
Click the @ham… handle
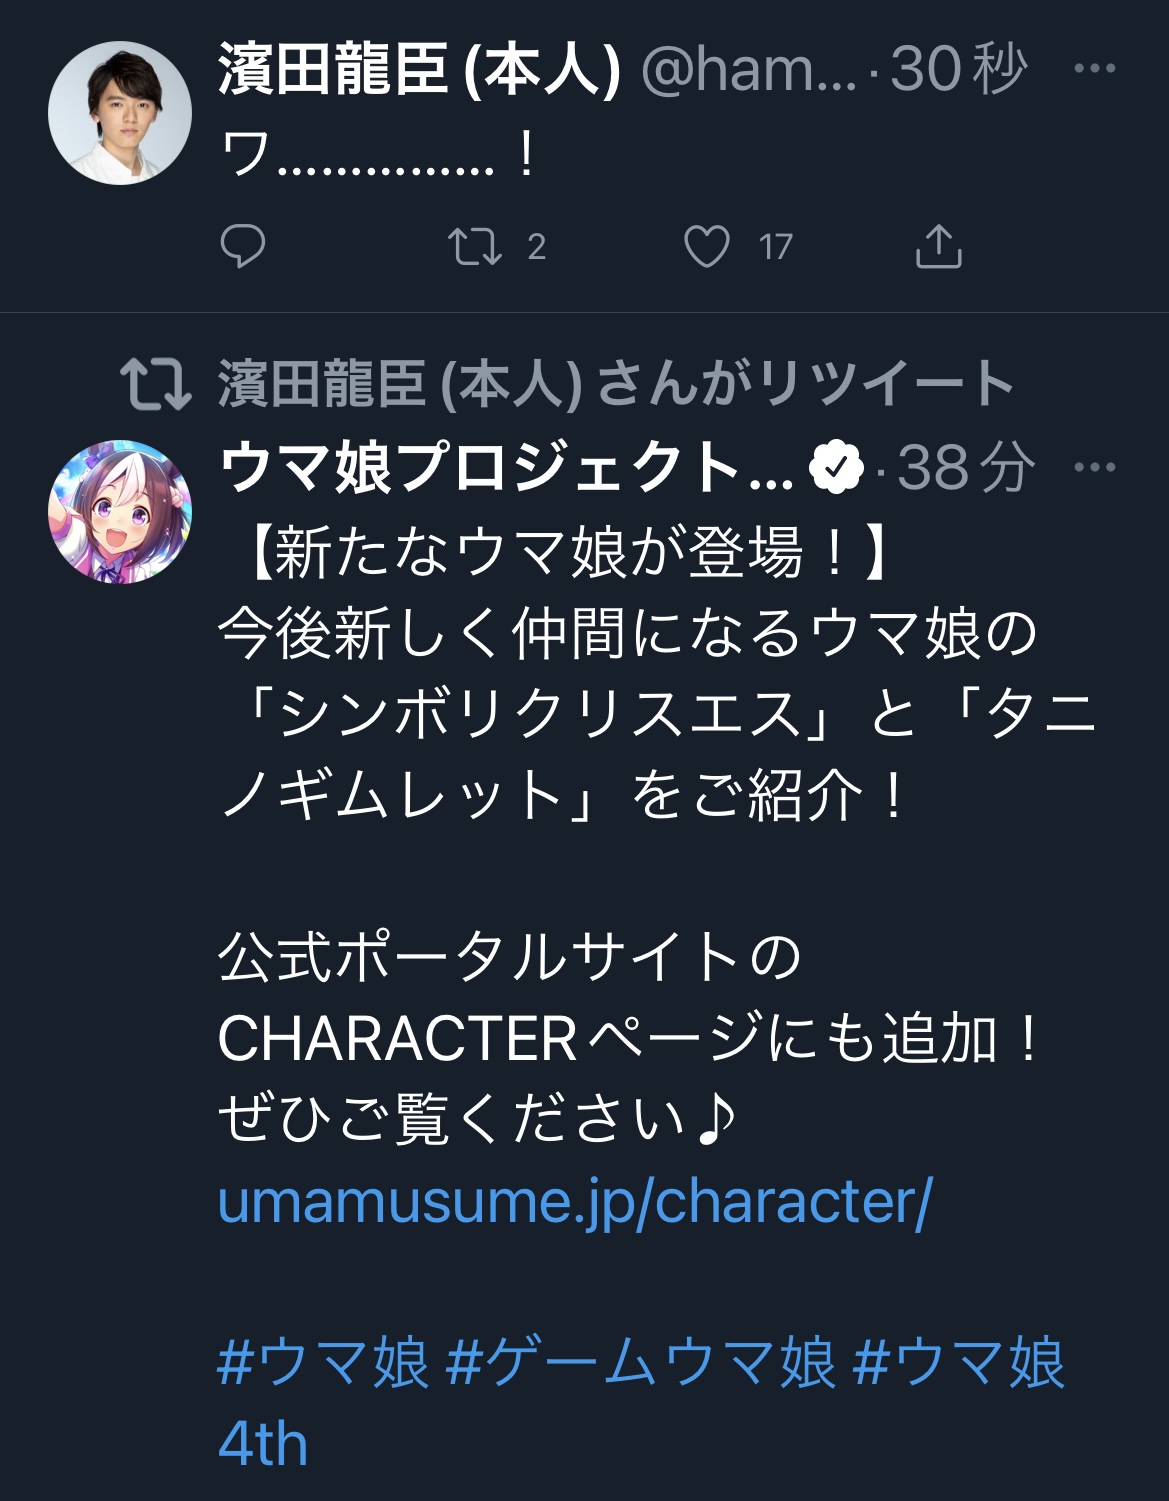748,69
